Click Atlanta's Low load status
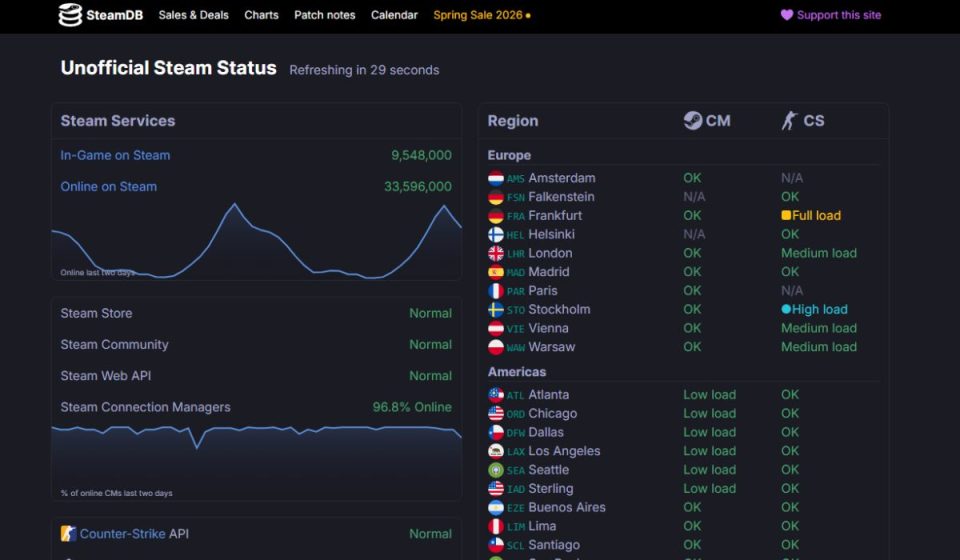This screenshot has width=960, height=560. 710,395
